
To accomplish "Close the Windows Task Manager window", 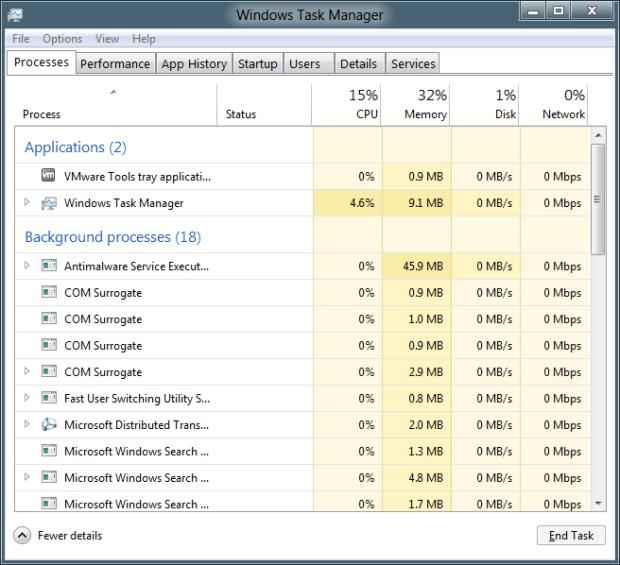I will (x=592, y=11).
